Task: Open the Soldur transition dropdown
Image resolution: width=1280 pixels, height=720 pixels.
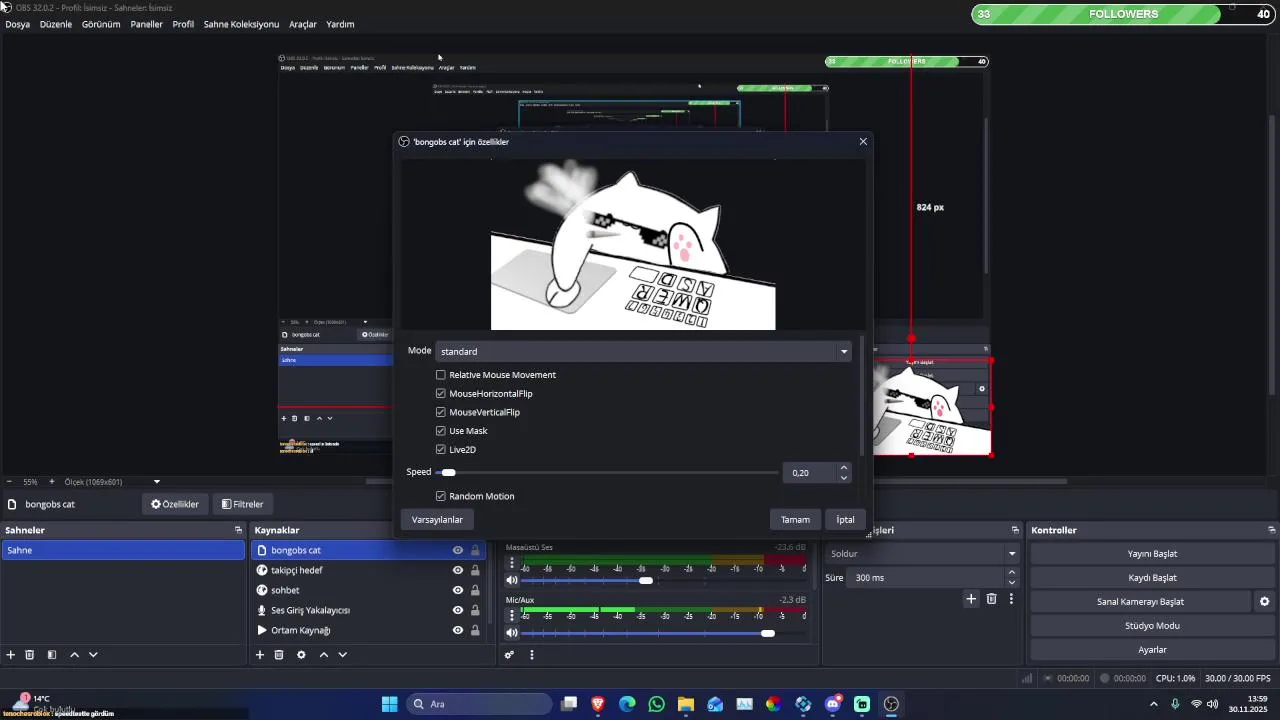Action: click(922, 553)
